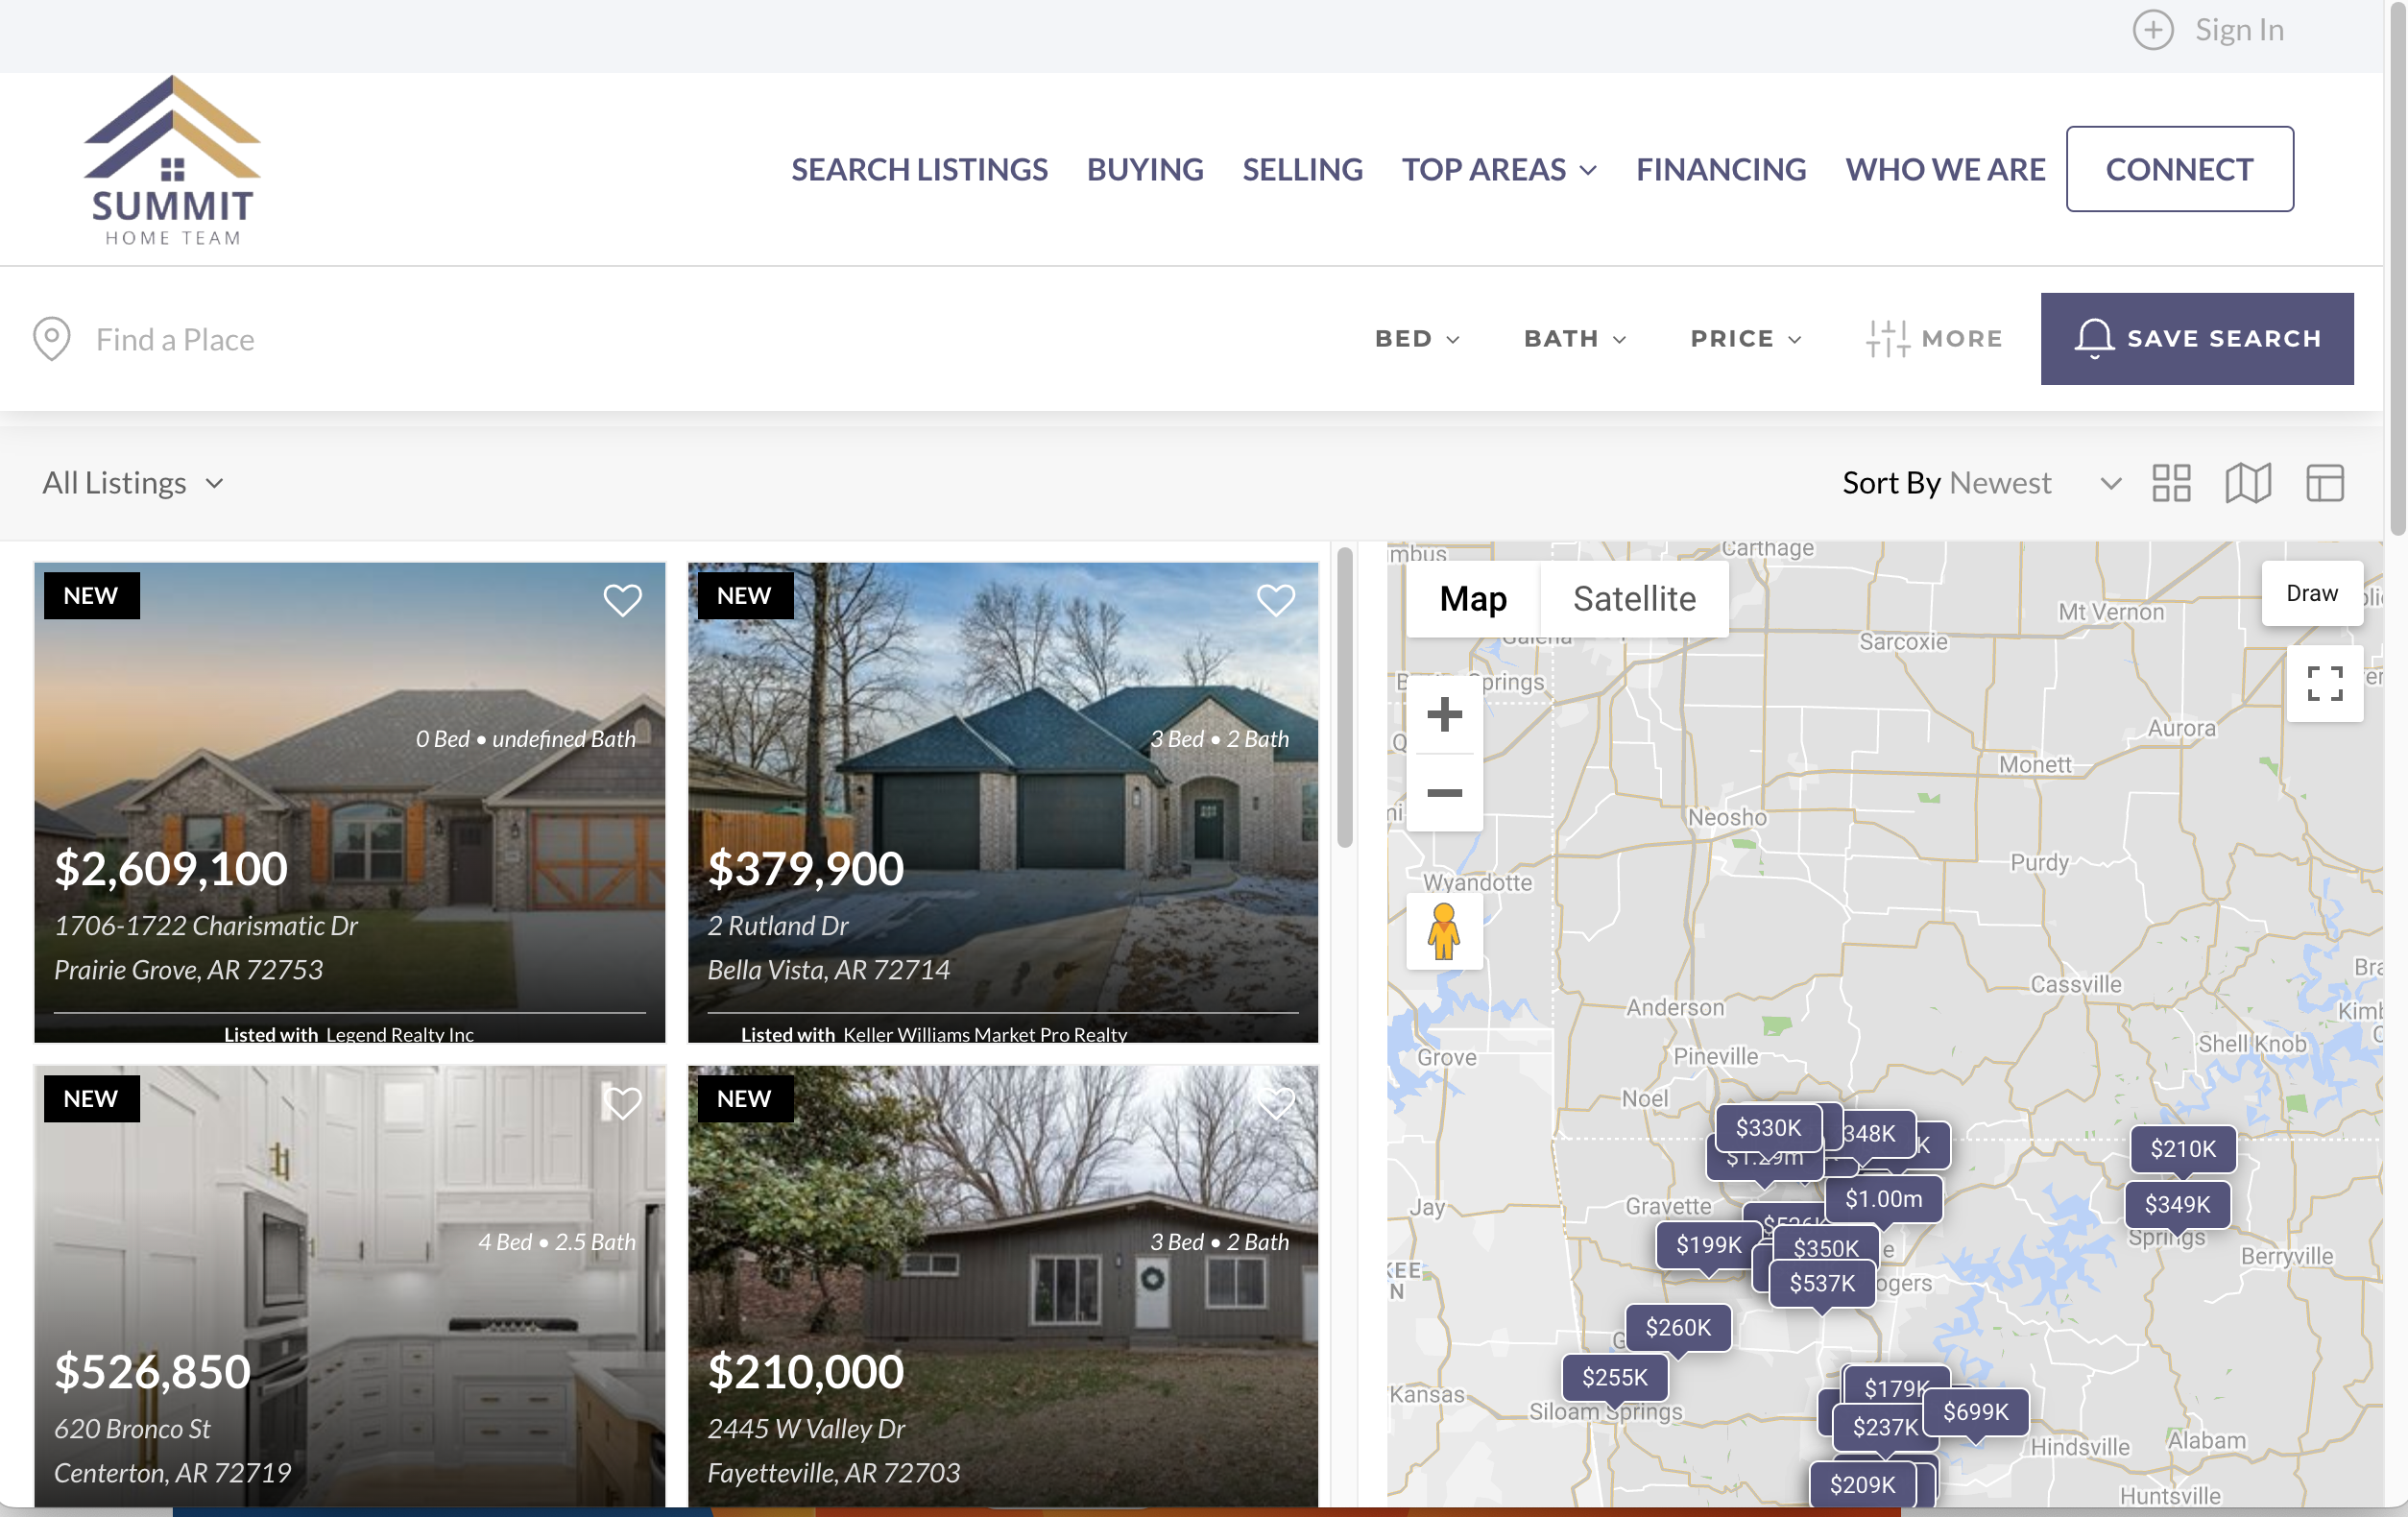Screen dimensions: 2408x1517
Task: Open the BED filter dropdown
Action: [1417, 339]
